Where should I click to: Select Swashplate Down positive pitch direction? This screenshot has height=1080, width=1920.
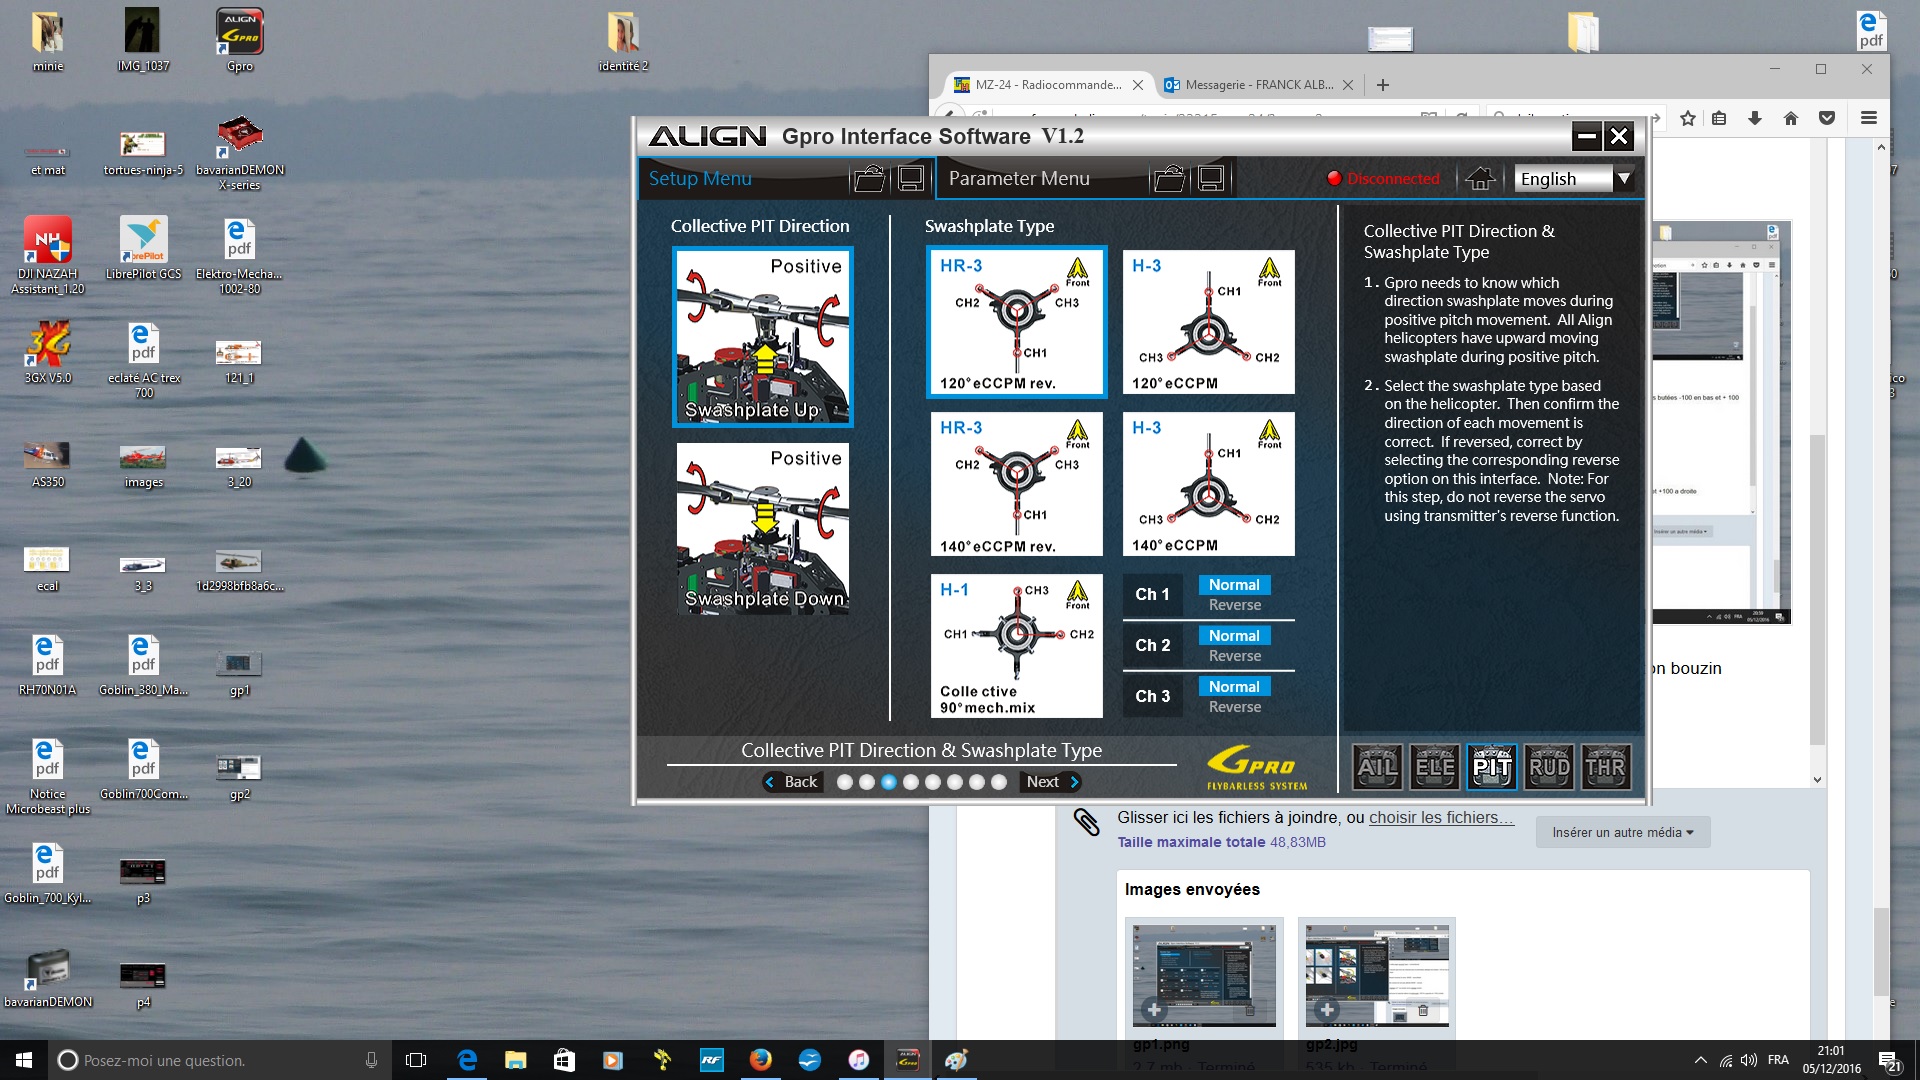point(763,528)
